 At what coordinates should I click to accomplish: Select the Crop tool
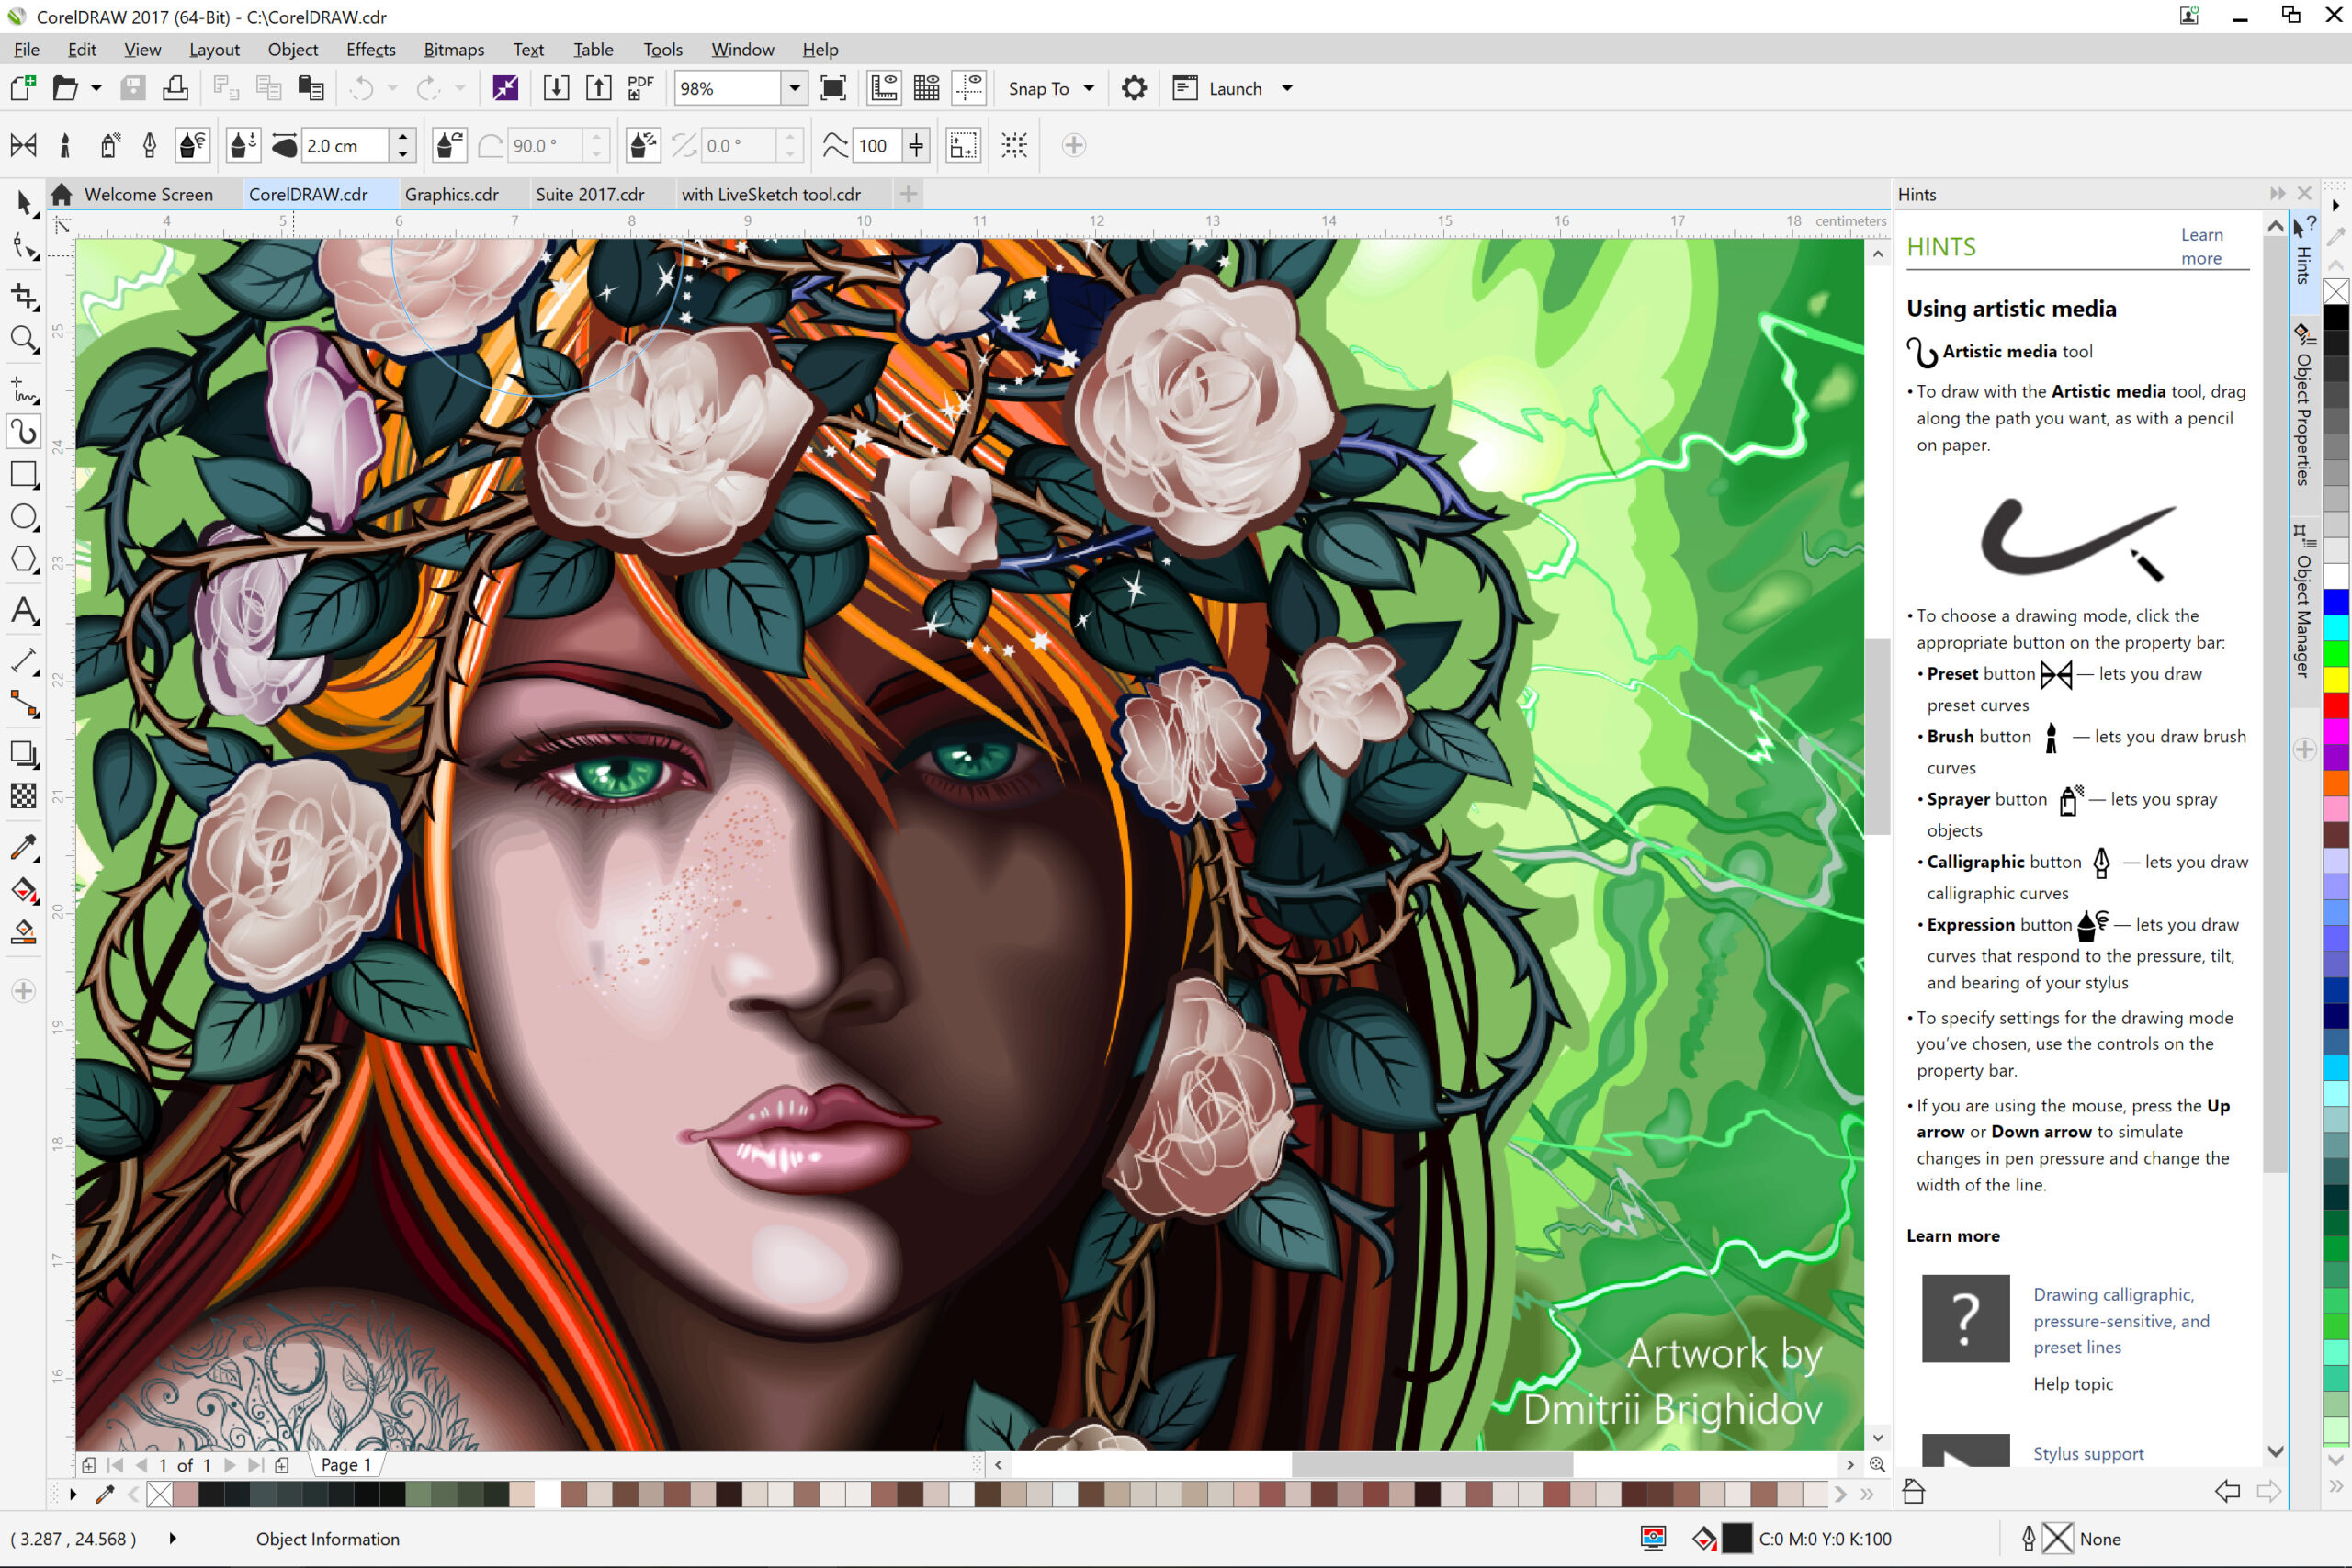coord(24,296)
